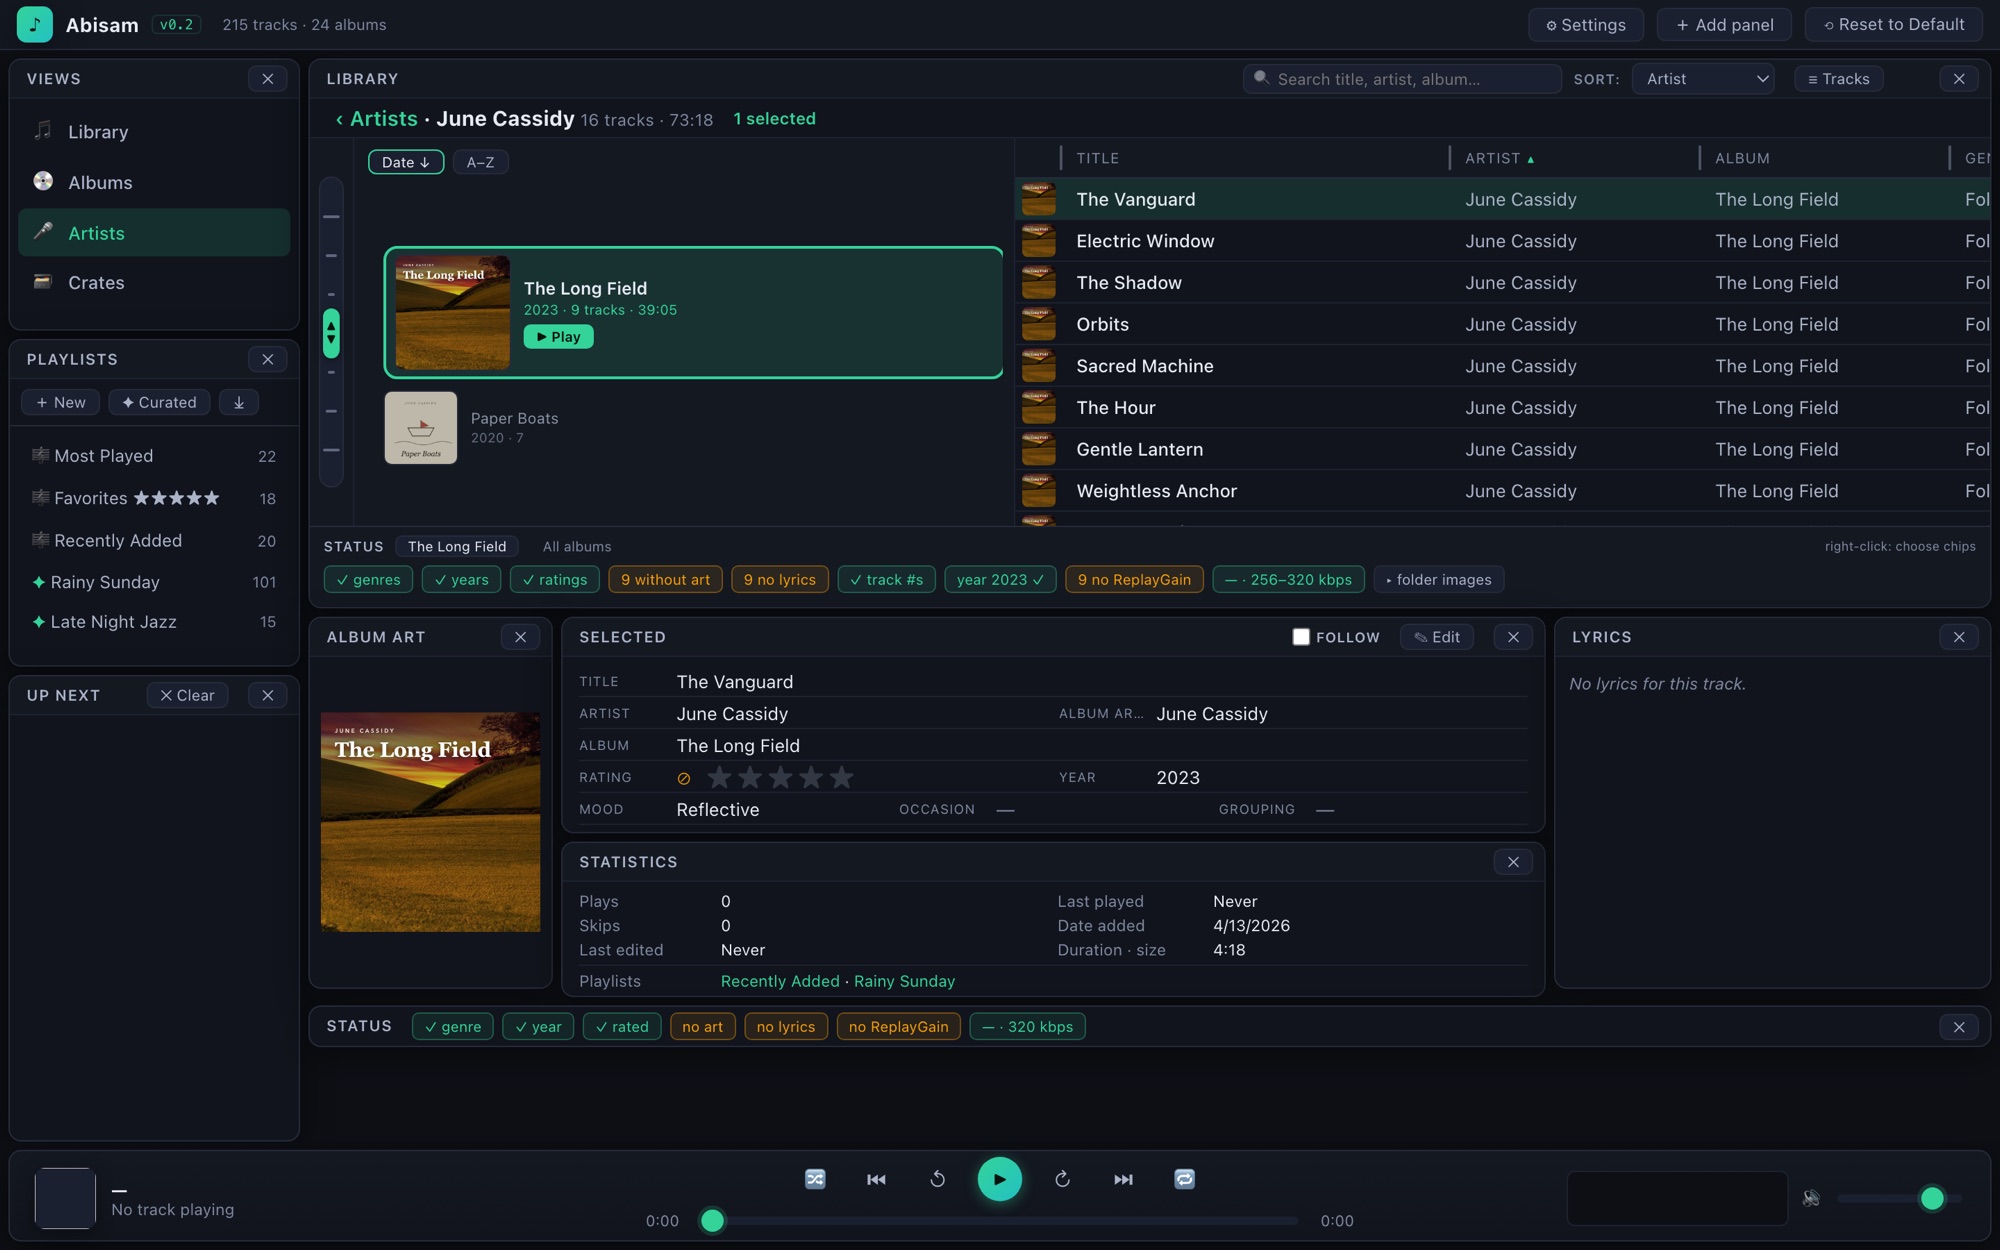Open the Rainy Sunday playlist

coord(154,582)
